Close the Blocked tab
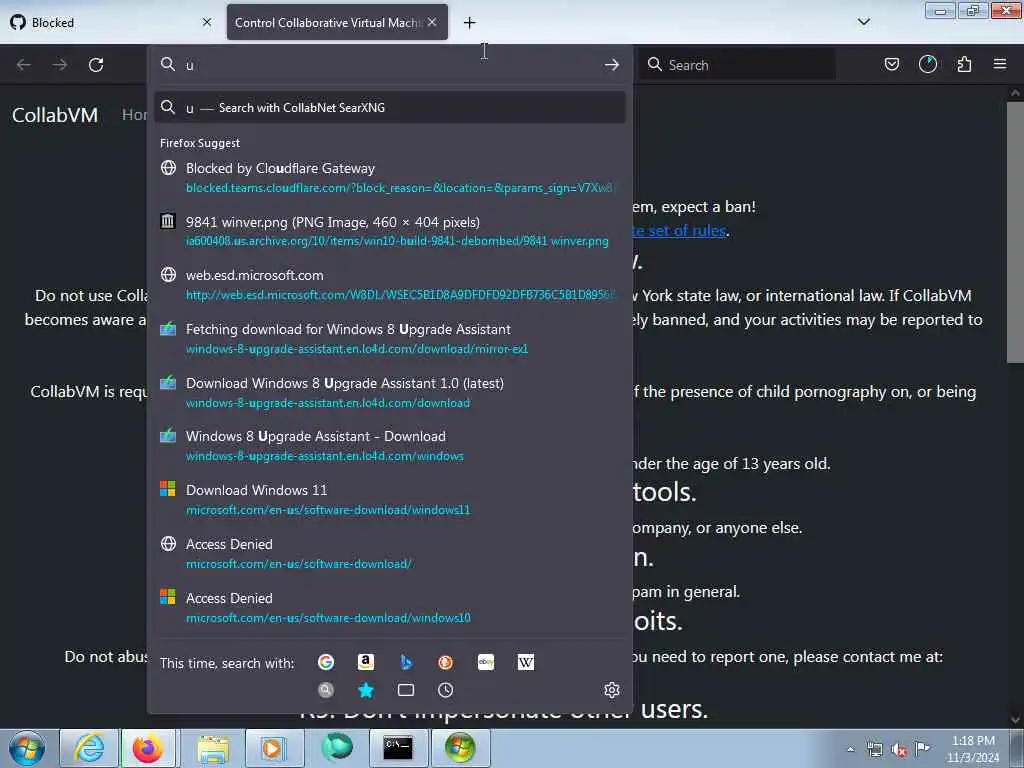Screen dimensions: 1024x768 207,22
